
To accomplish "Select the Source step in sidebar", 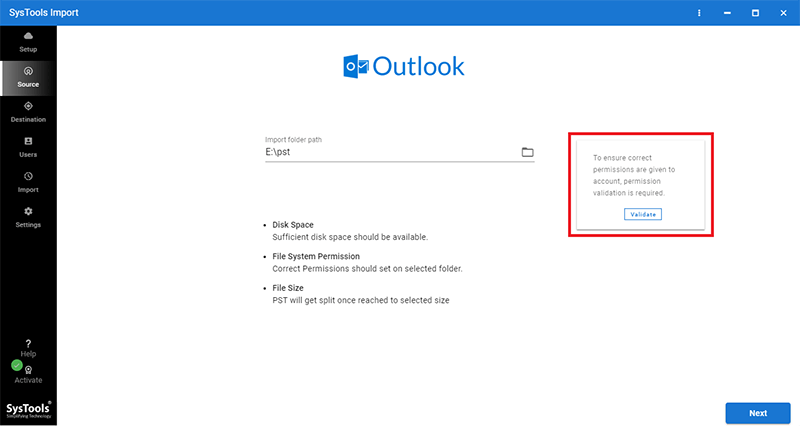I will coord(28,78).
